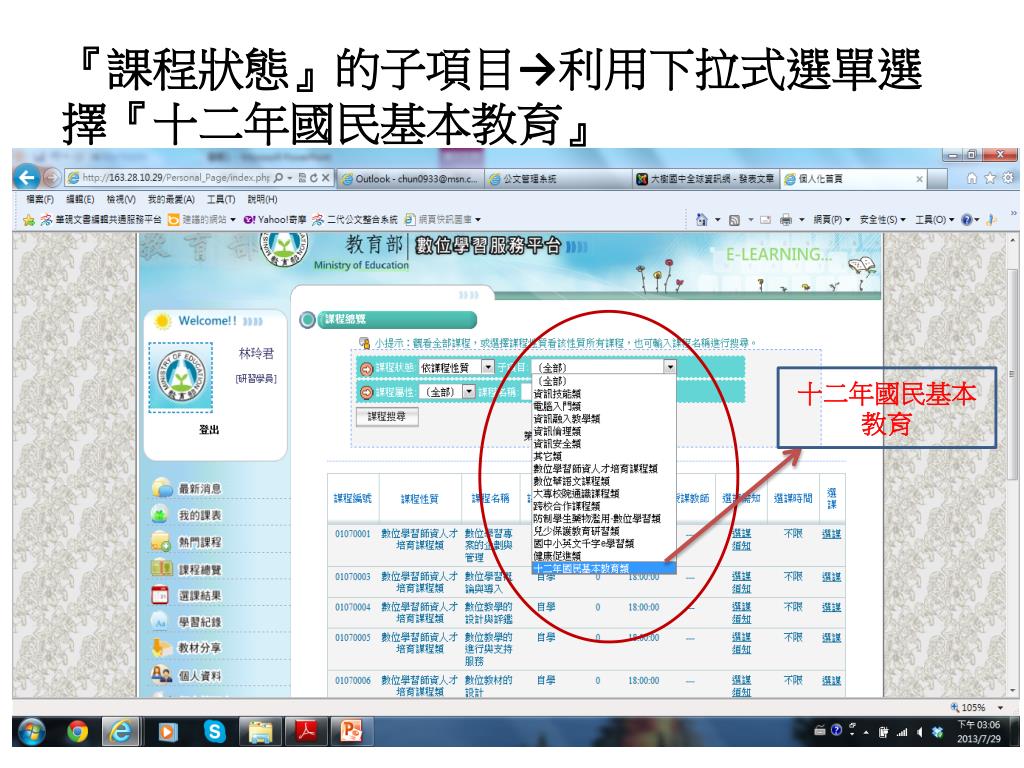Open the 網頁(P) command bar dropdown
The height and width of the screenshot is (768, 1024).
click(x=831, y=220)
